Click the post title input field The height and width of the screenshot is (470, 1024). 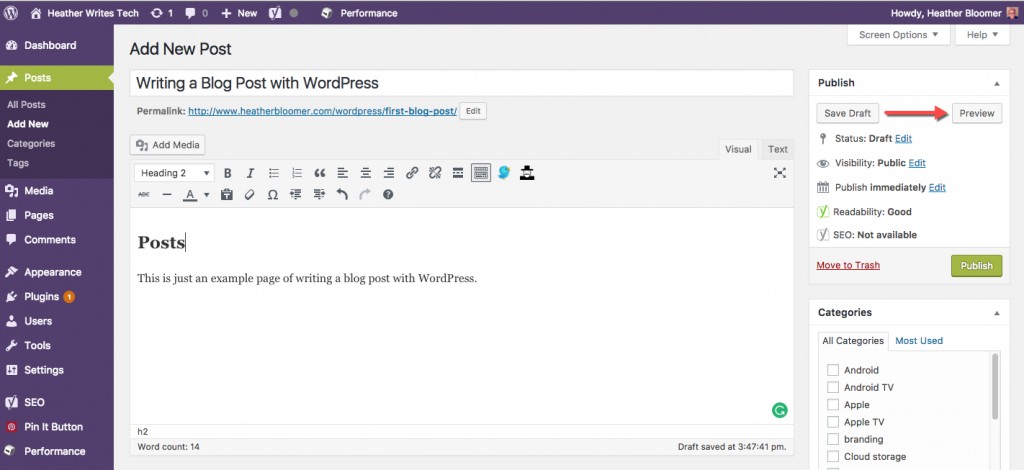pos(462,84)
